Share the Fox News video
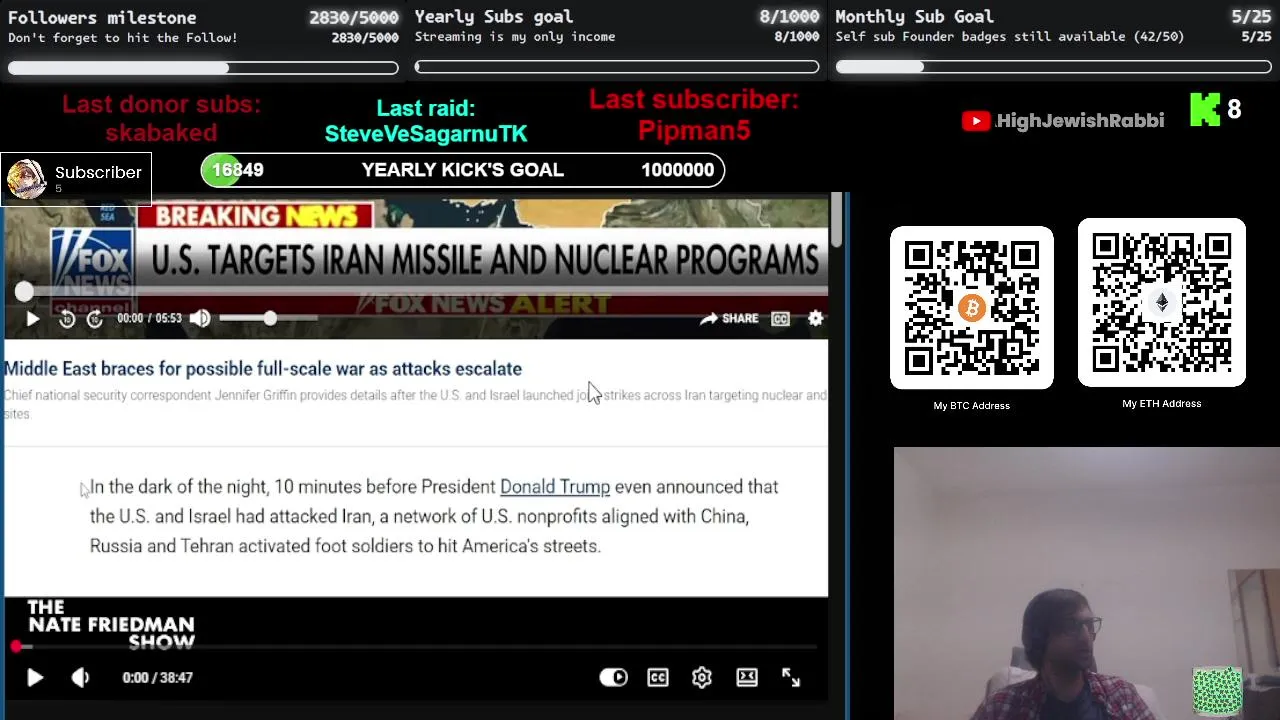The width and height of the screenshot is (1280, 720). click(x=729, y=318)
